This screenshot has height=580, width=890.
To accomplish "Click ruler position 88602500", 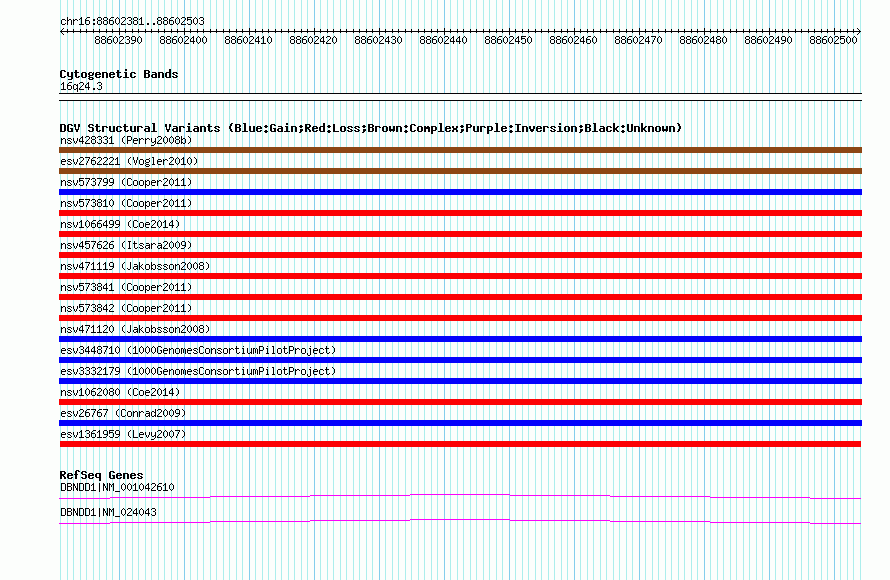I will [833, 40].
